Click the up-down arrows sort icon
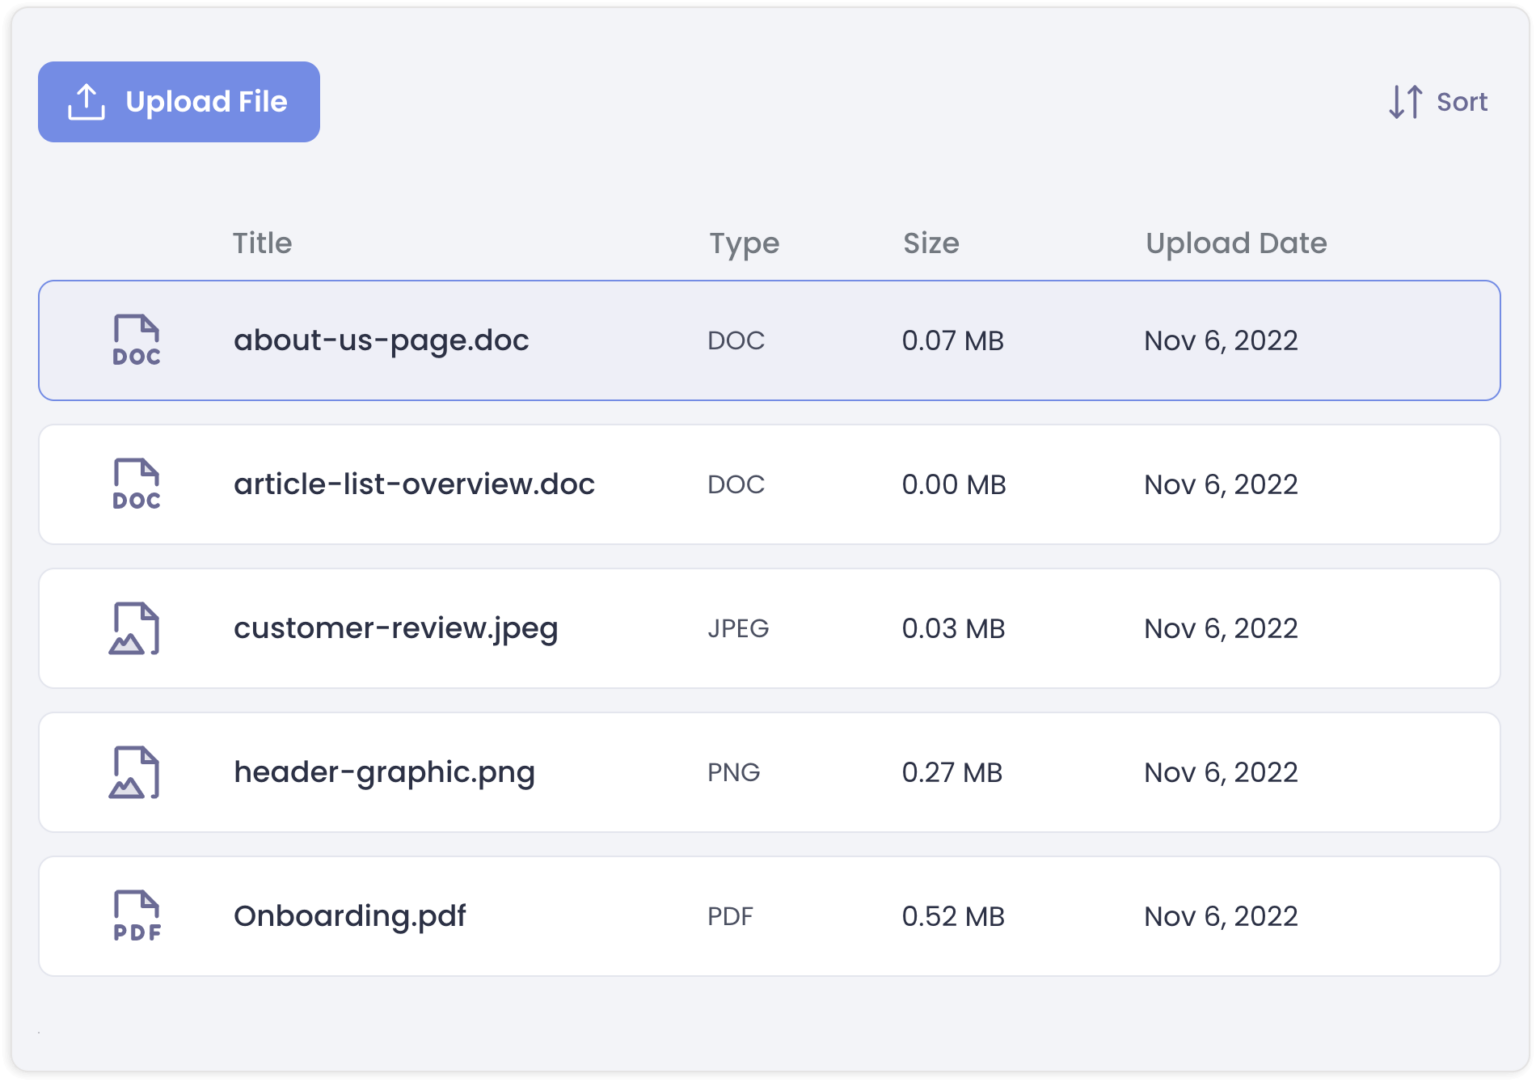The width and height of the screenshot is (1536, 1082). point(1403,102)
